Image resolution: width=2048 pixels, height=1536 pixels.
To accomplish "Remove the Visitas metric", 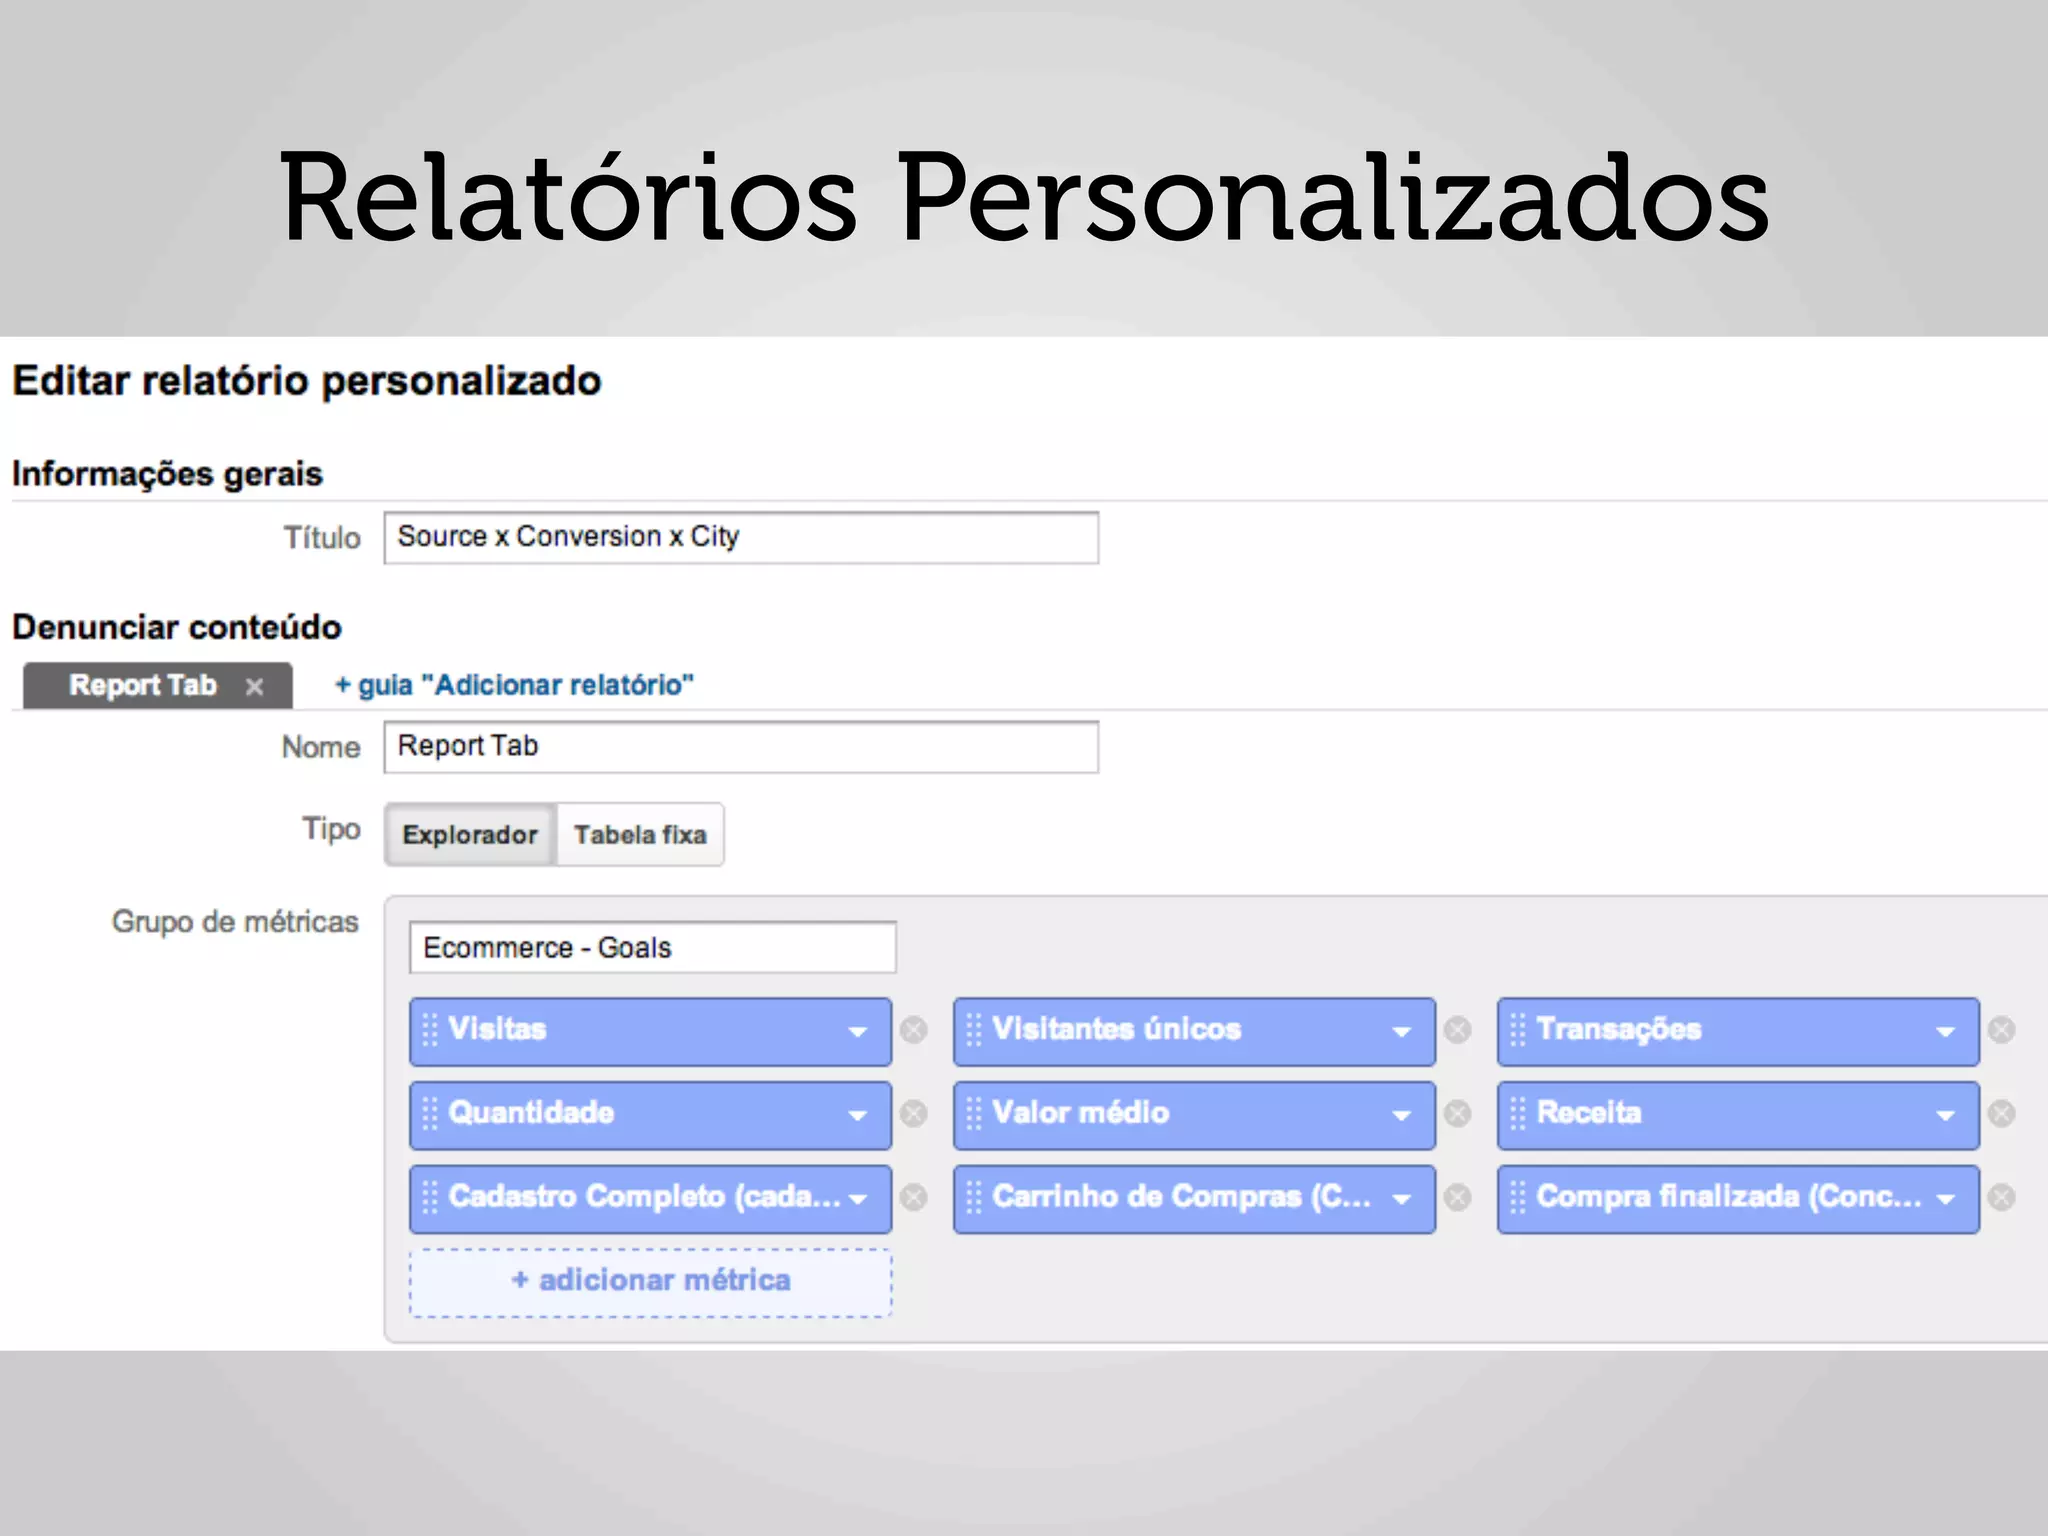I will coord(913,1030).
